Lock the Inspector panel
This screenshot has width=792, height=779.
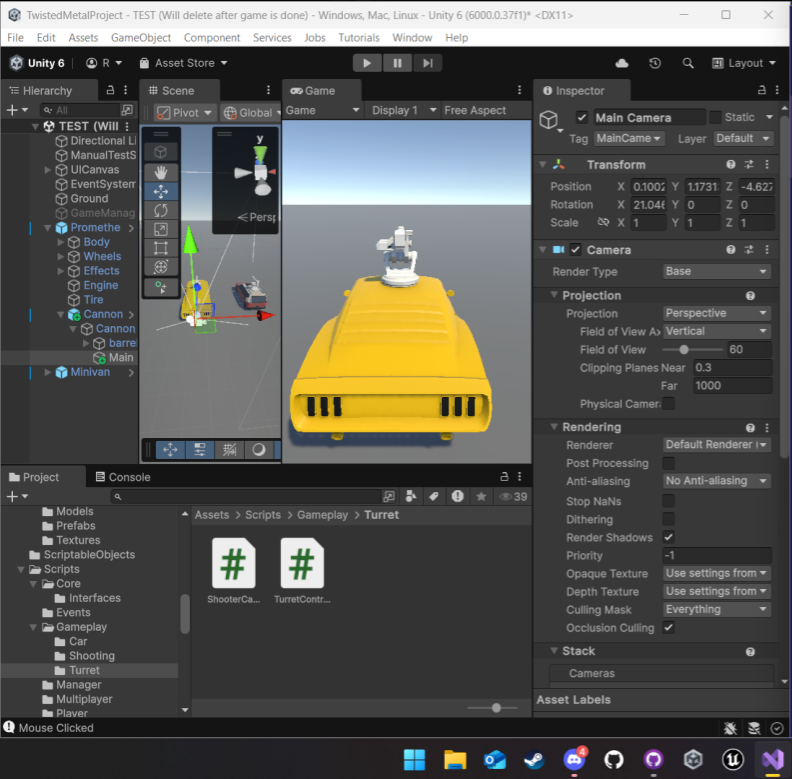coord(761,90)
